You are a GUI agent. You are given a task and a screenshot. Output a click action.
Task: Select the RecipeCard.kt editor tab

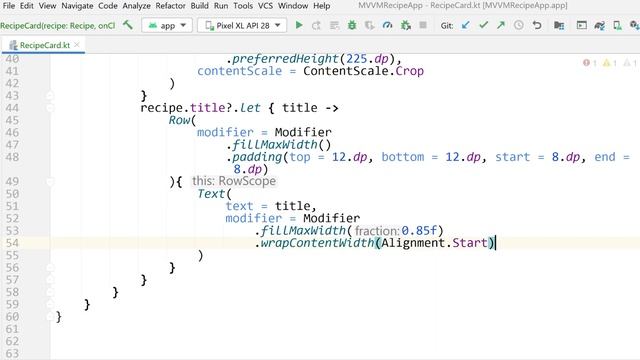point(43,45)
